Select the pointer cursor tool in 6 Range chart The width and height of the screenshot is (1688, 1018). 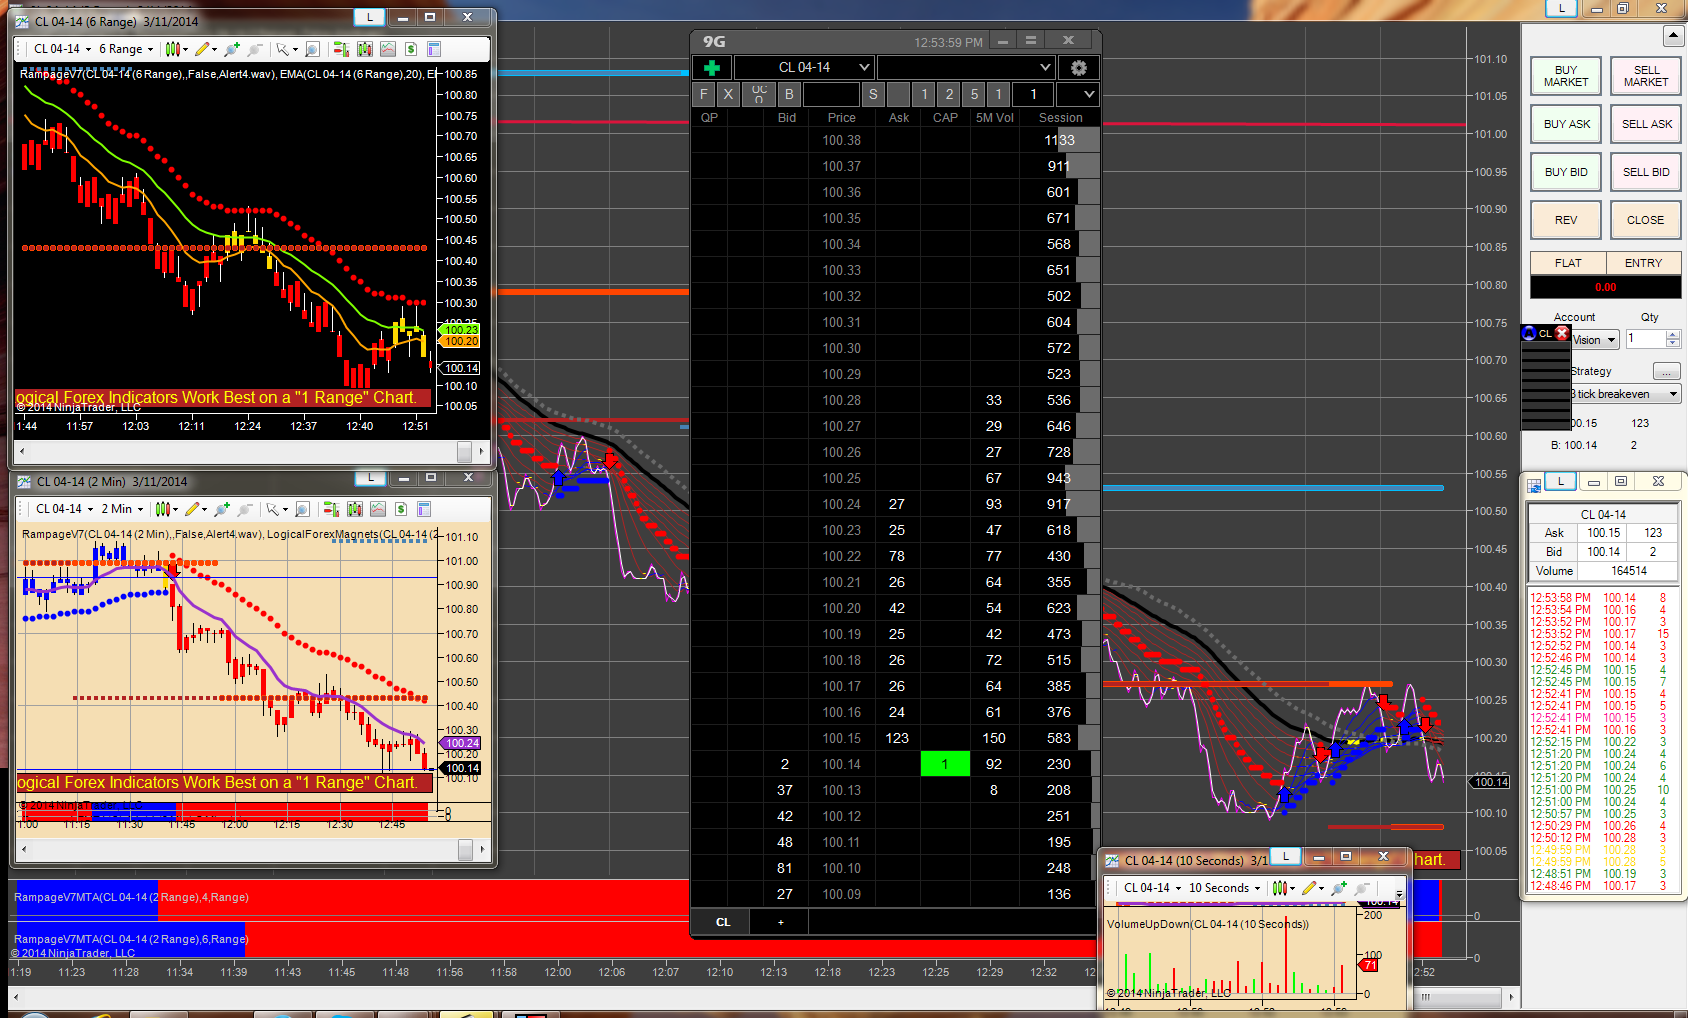[x=283, y=49]
